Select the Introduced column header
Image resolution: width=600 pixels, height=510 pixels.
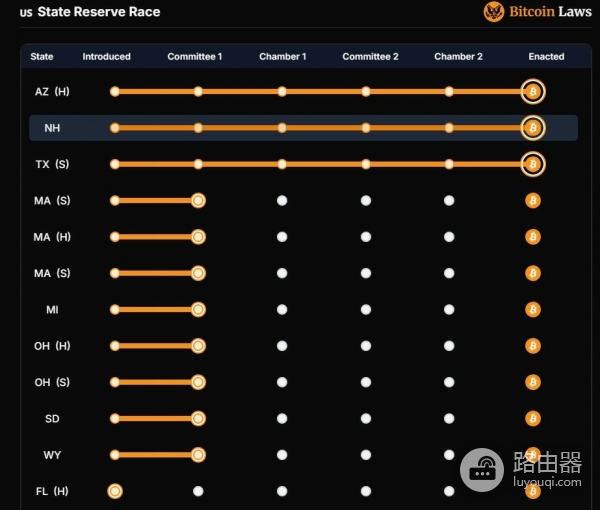coord(106,57)
